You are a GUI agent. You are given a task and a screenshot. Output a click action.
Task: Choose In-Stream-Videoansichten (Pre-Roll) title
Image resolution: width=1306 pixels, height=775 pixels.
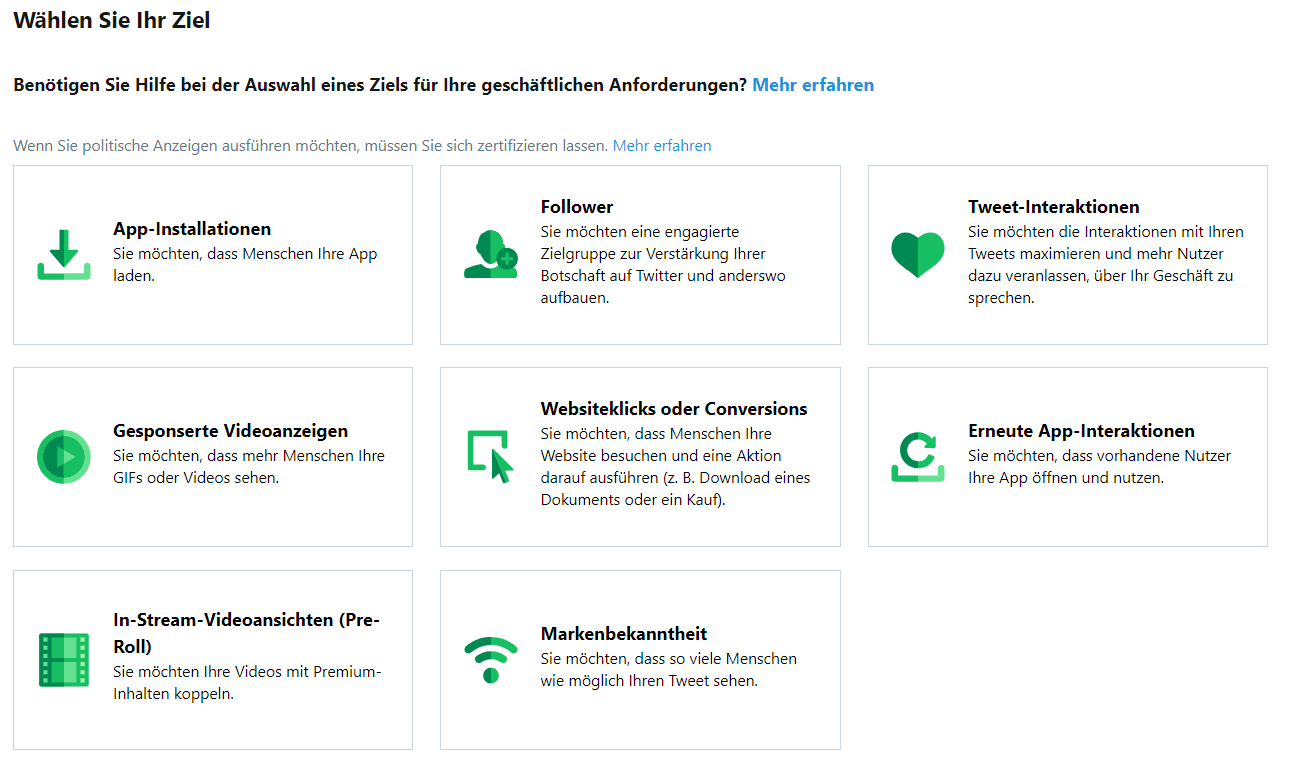247,633
